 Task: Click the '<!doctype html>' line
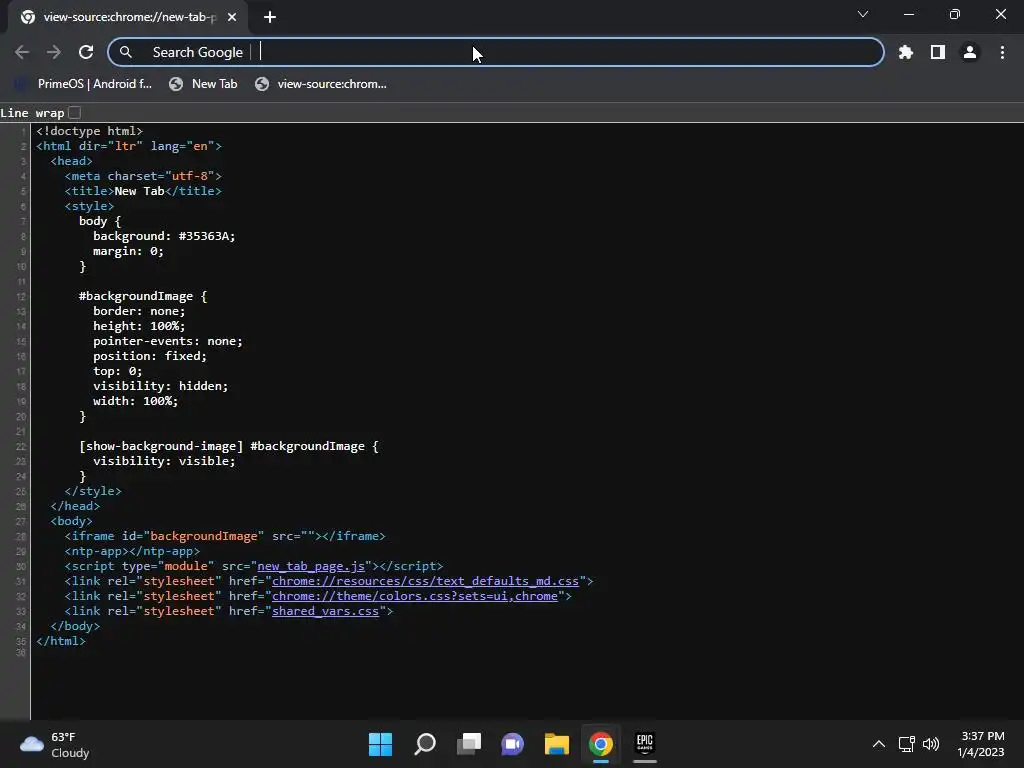(x=89, y=131)
